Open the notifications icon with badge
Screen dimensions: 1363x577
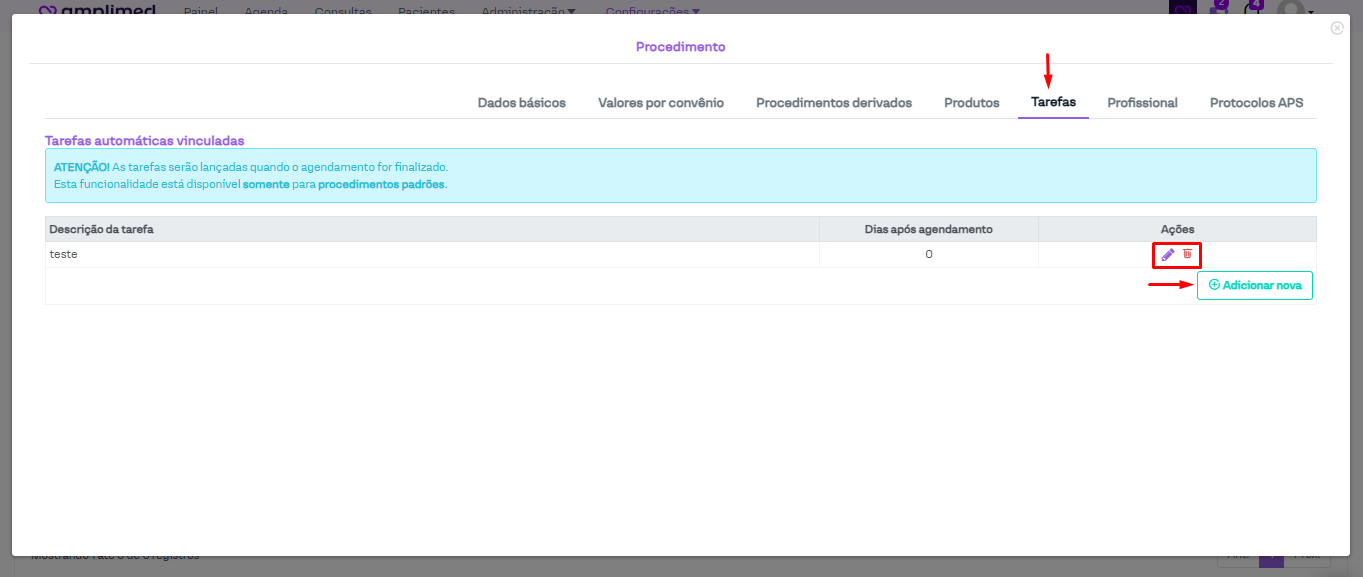click(1253, 8)
